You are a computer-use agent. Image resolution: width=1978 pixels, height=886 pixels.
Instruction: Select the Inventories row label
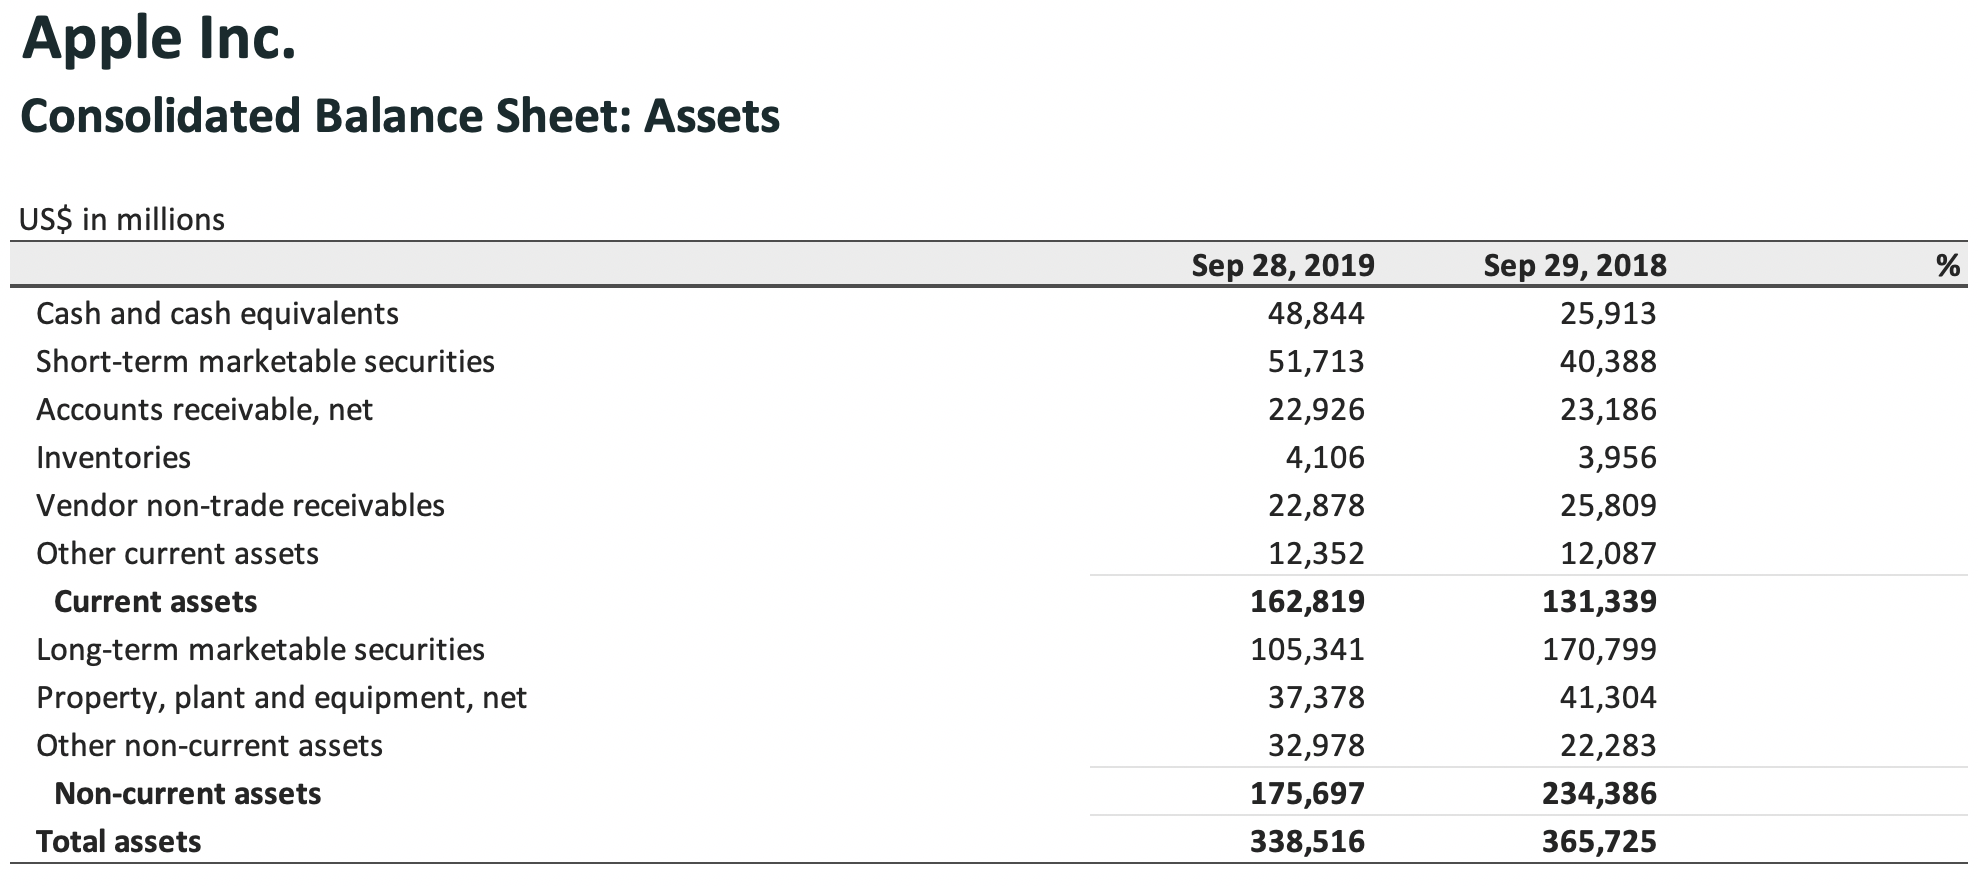(x=113, y=458)
